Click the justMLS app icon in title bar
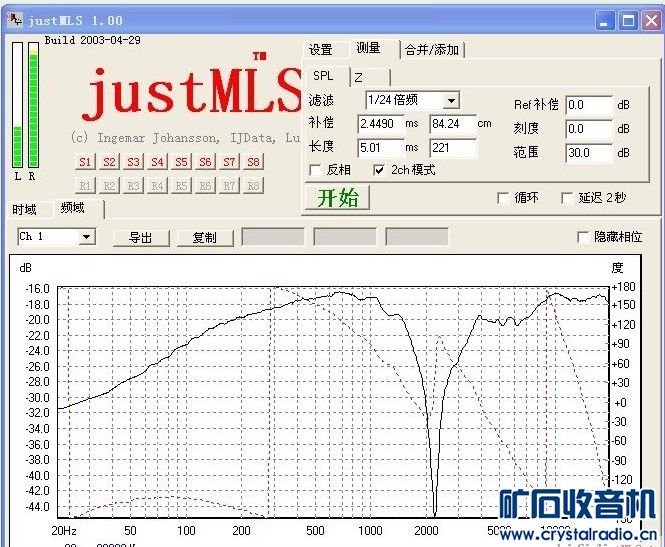 (15, 20)
